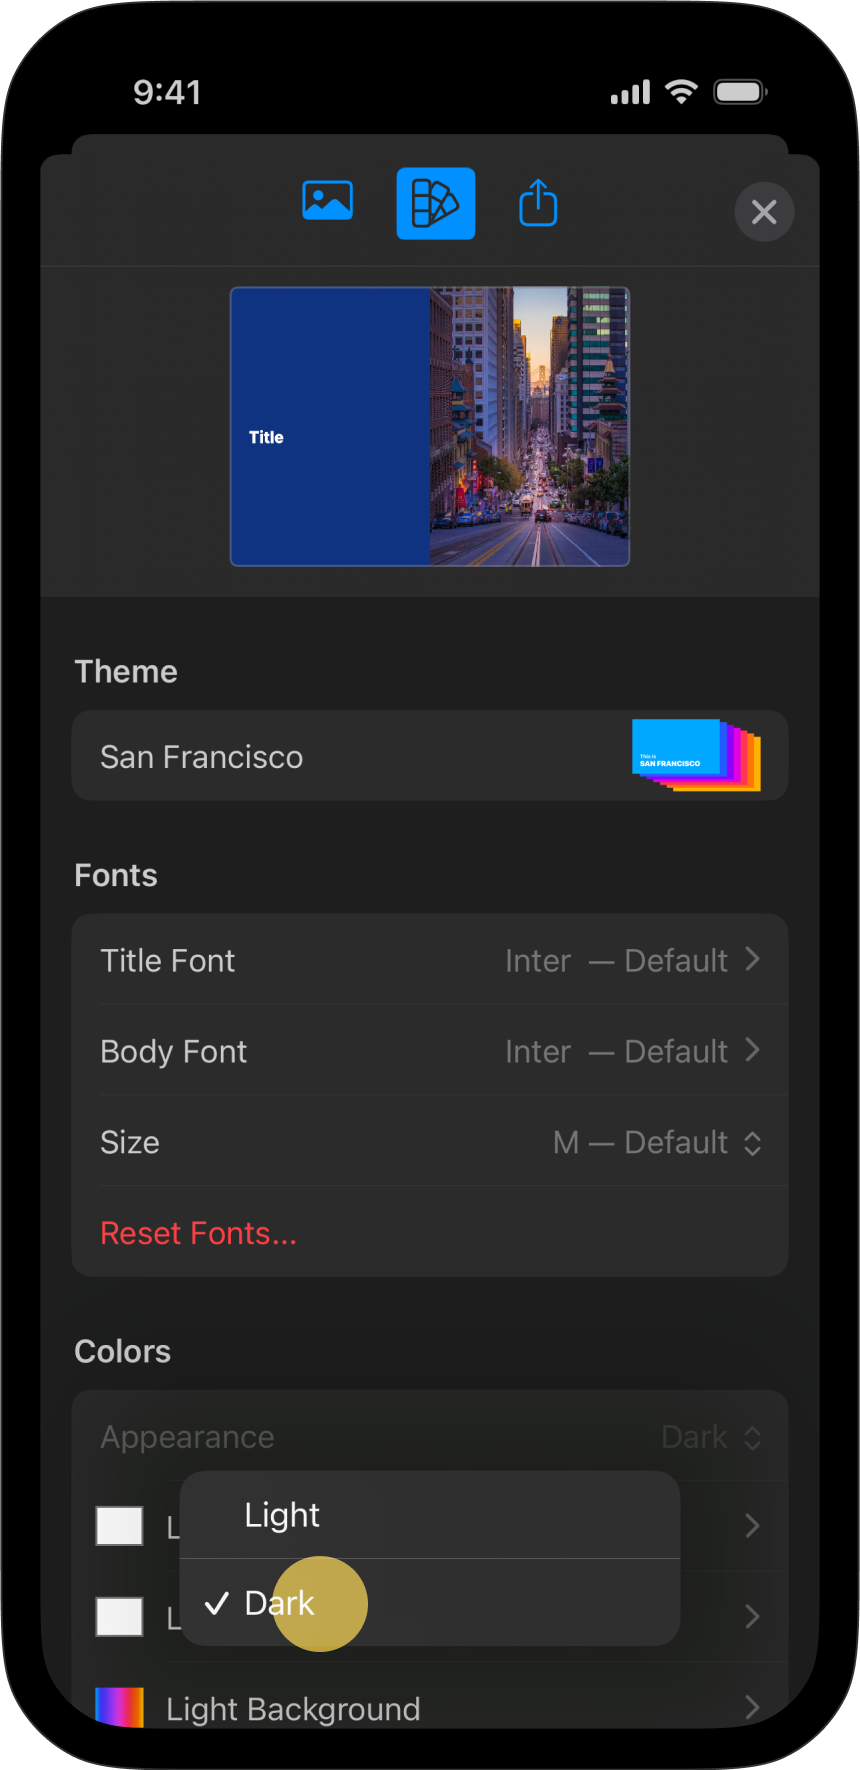Viewport: 860px width, 1770px height.
Task: Tap the share export icon
Action: [538, 203]
